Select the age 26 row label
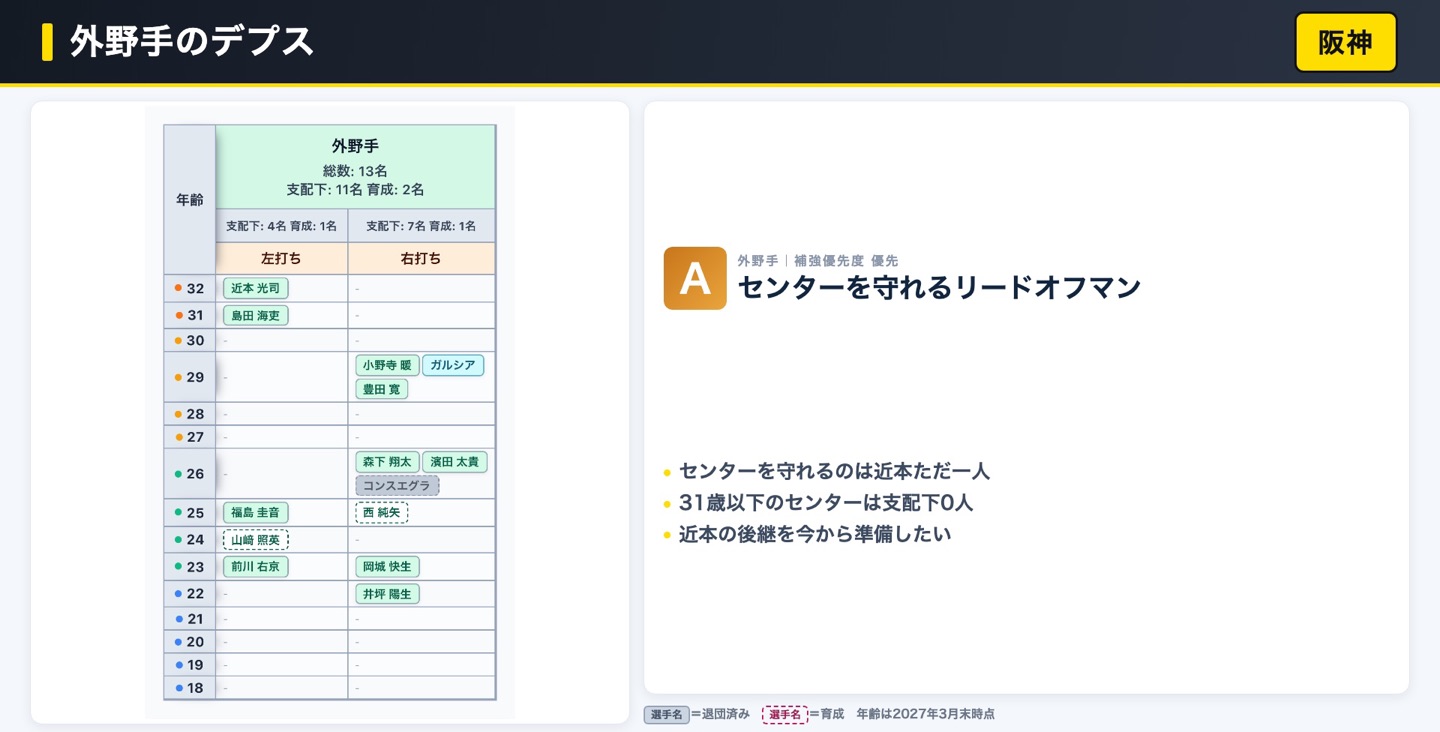 (x=190, y=474)
